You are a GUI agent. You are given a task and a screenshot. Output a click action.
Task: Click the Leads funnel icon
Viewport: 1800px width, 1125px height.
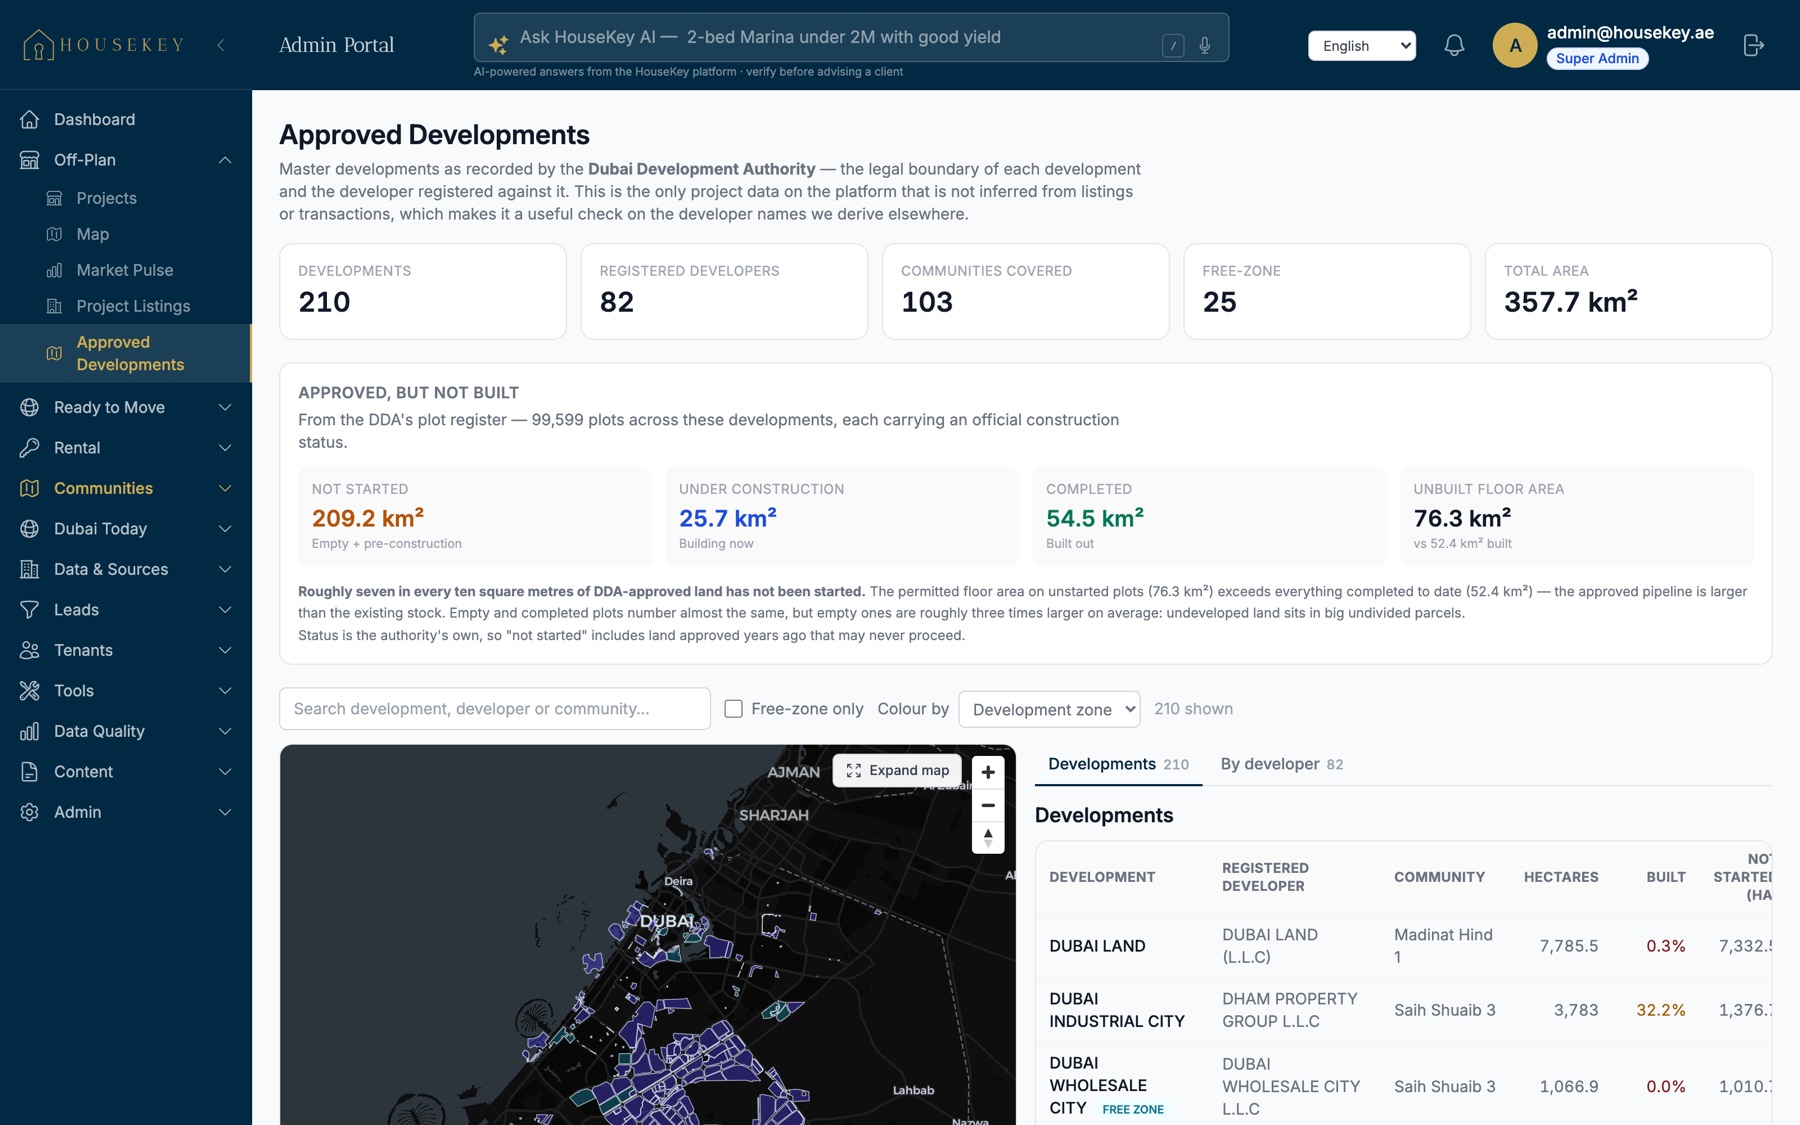(x=30, y=610)
